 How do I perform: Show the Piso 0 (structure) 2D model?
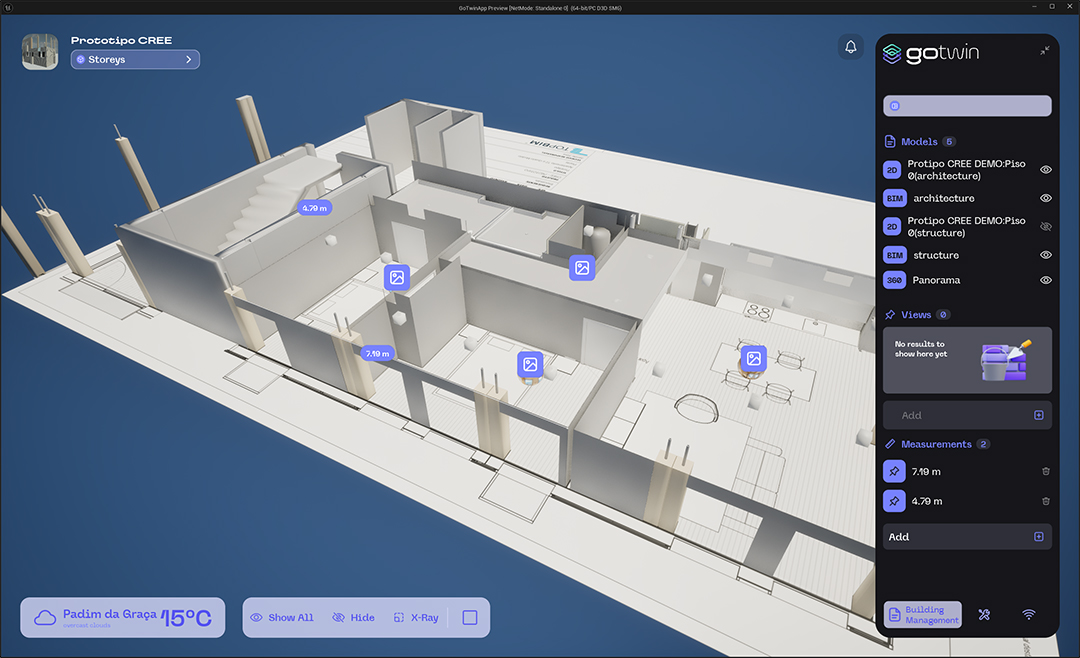tap(1046, 227)
